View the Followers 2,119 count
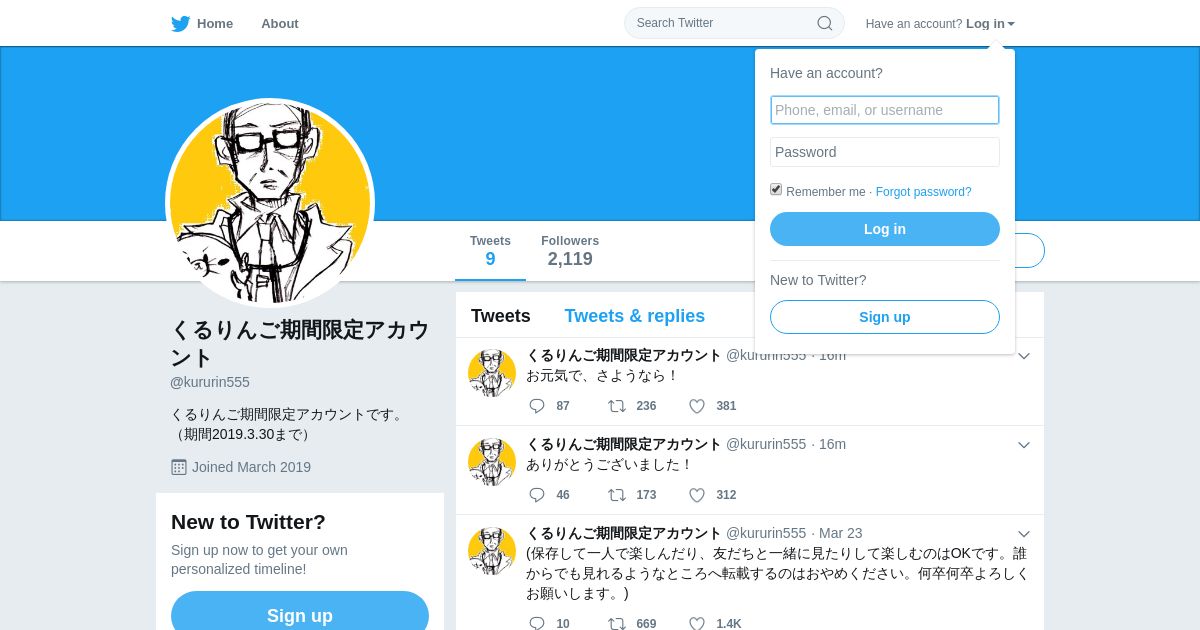The image size is (1200, 630). (x=570, y=251)
